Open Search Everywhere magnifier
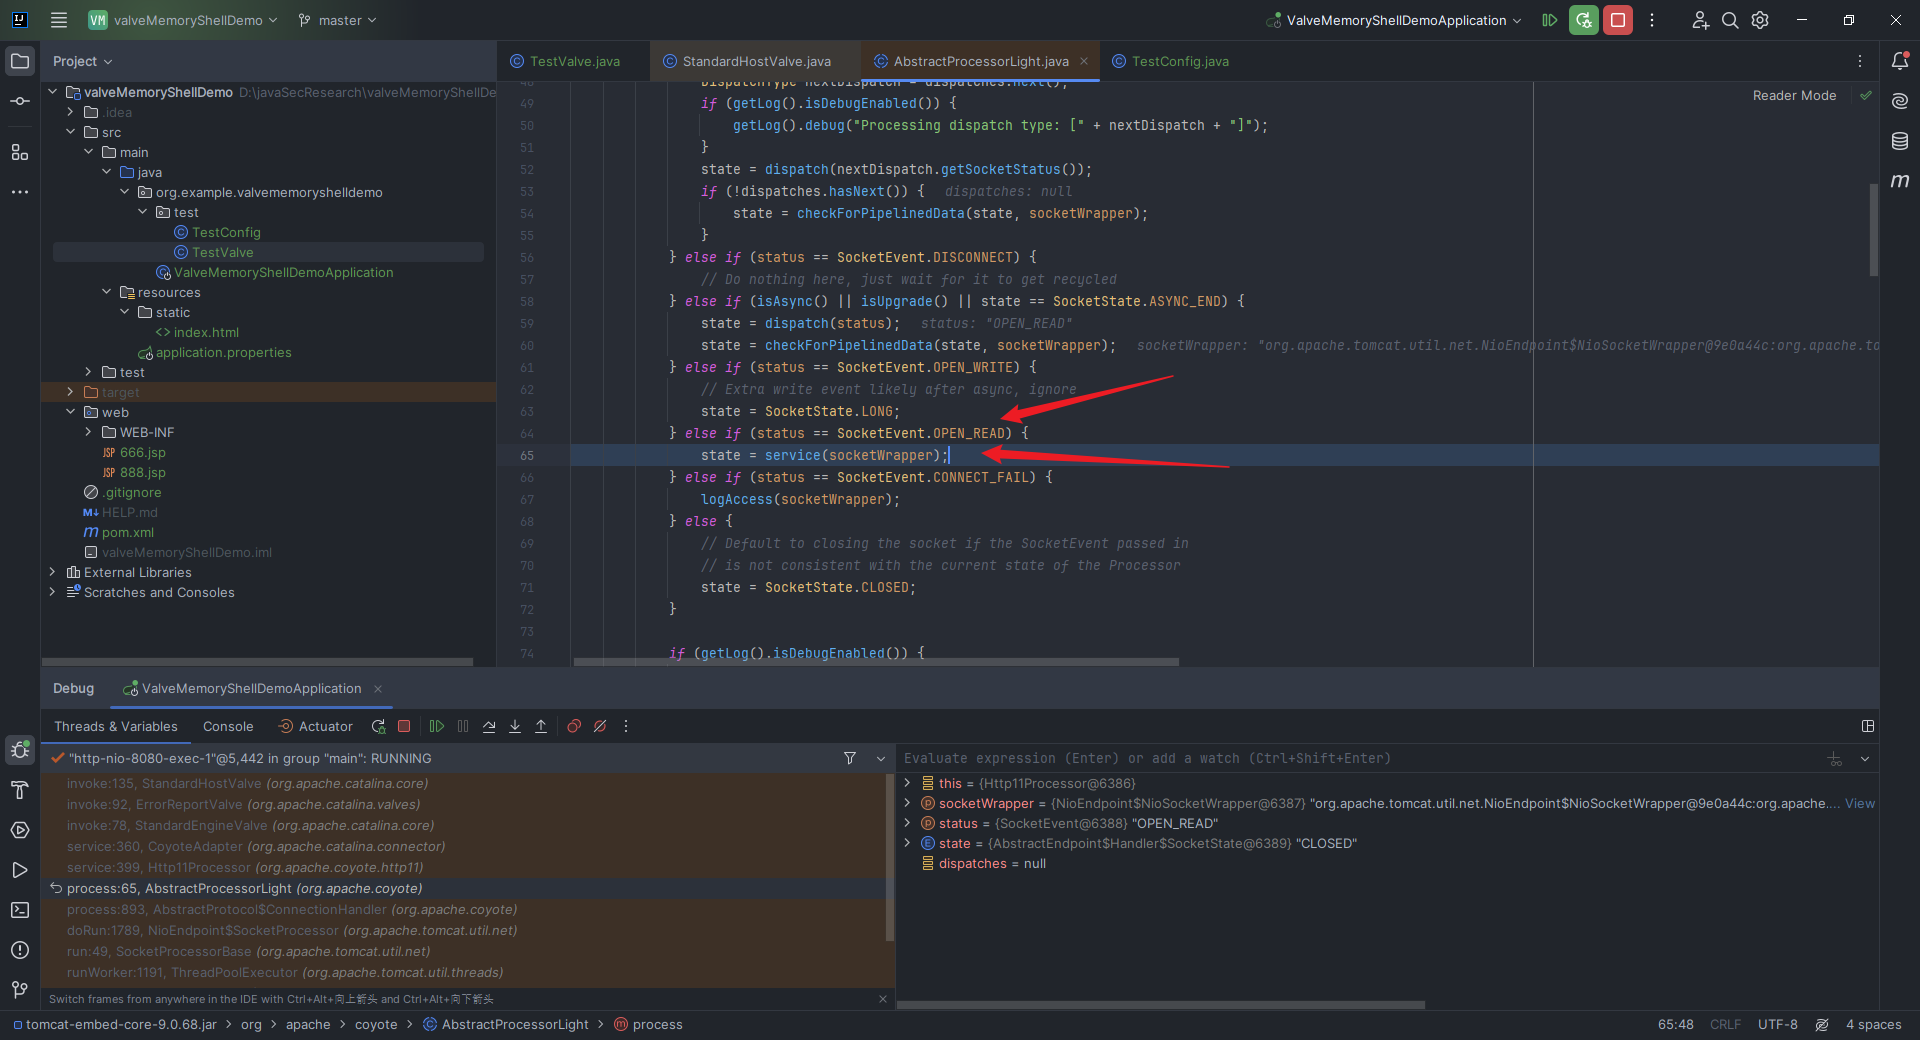The width and height of the screenshot is (1920, 1040). click(1730, 20)
